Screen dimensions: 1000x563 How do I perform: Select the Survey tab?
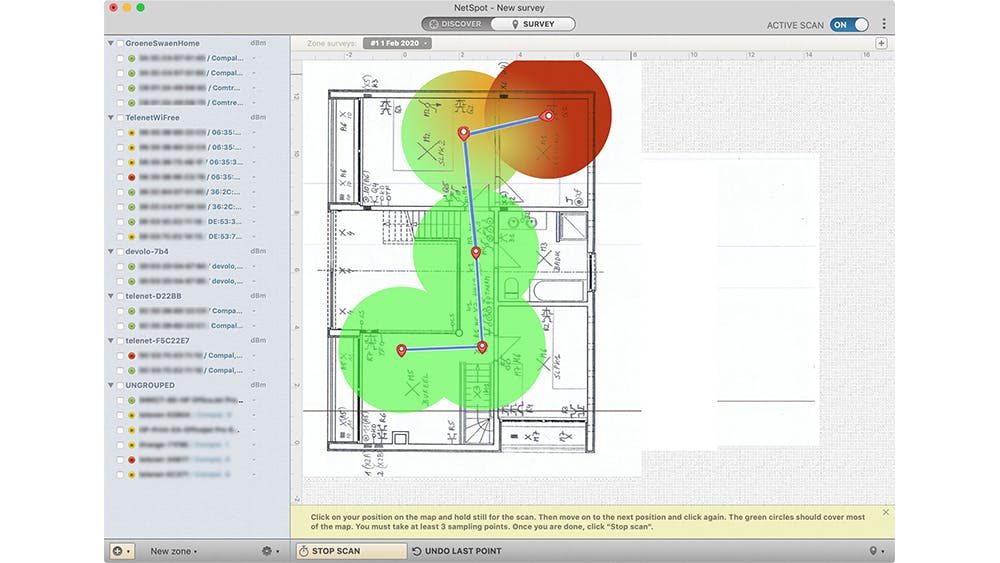tap(533, 24)
